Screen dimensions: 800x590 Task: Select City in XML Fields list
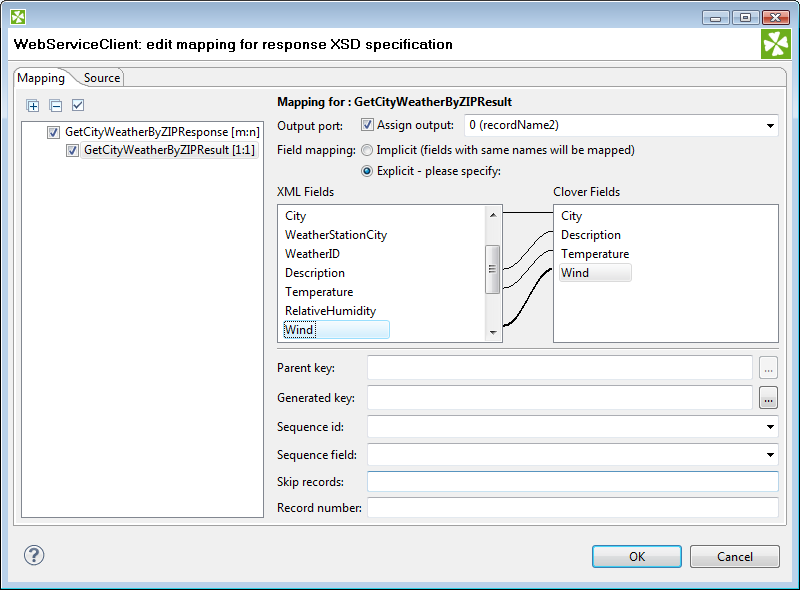pyautogui.click(x=295, y=216)
